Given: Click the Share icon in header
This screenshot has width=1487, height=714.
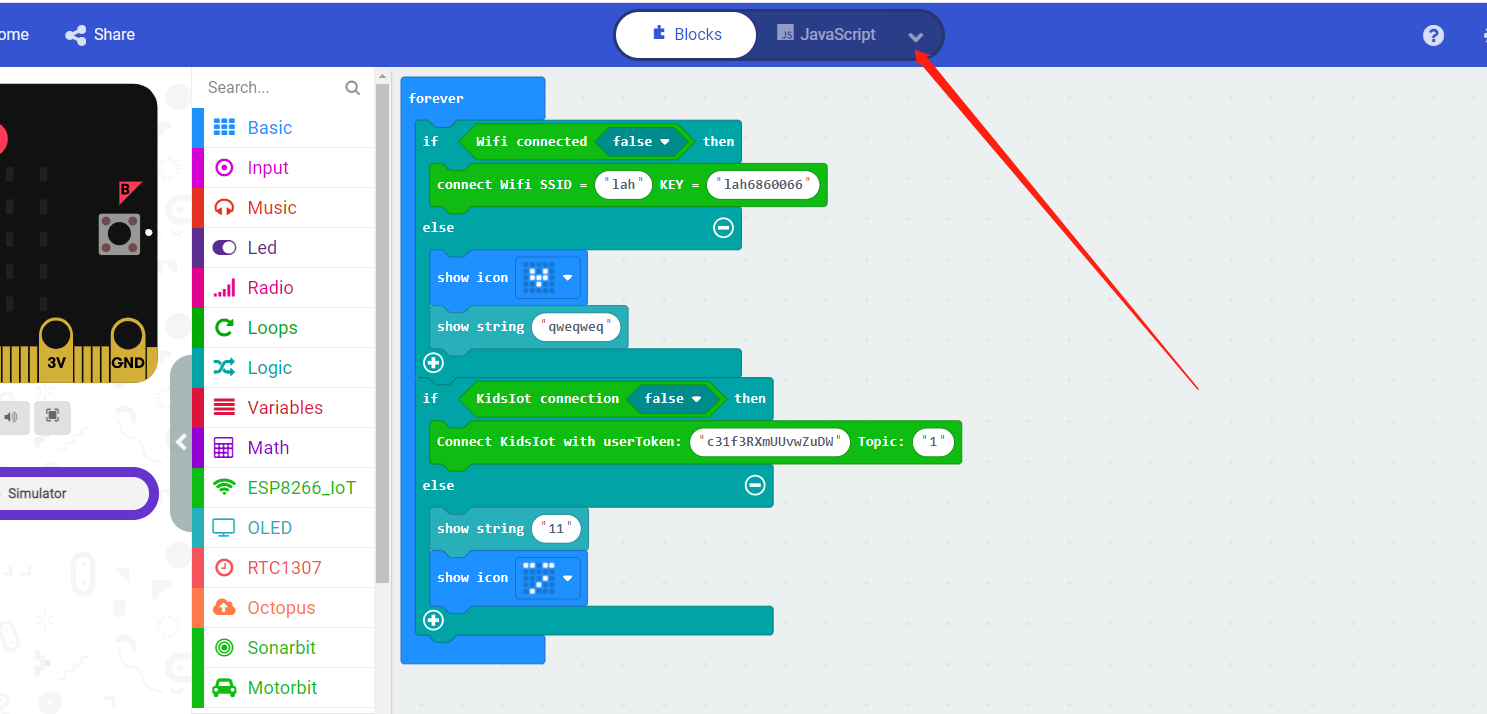Looking at the screenshot, I should (76, 35).
